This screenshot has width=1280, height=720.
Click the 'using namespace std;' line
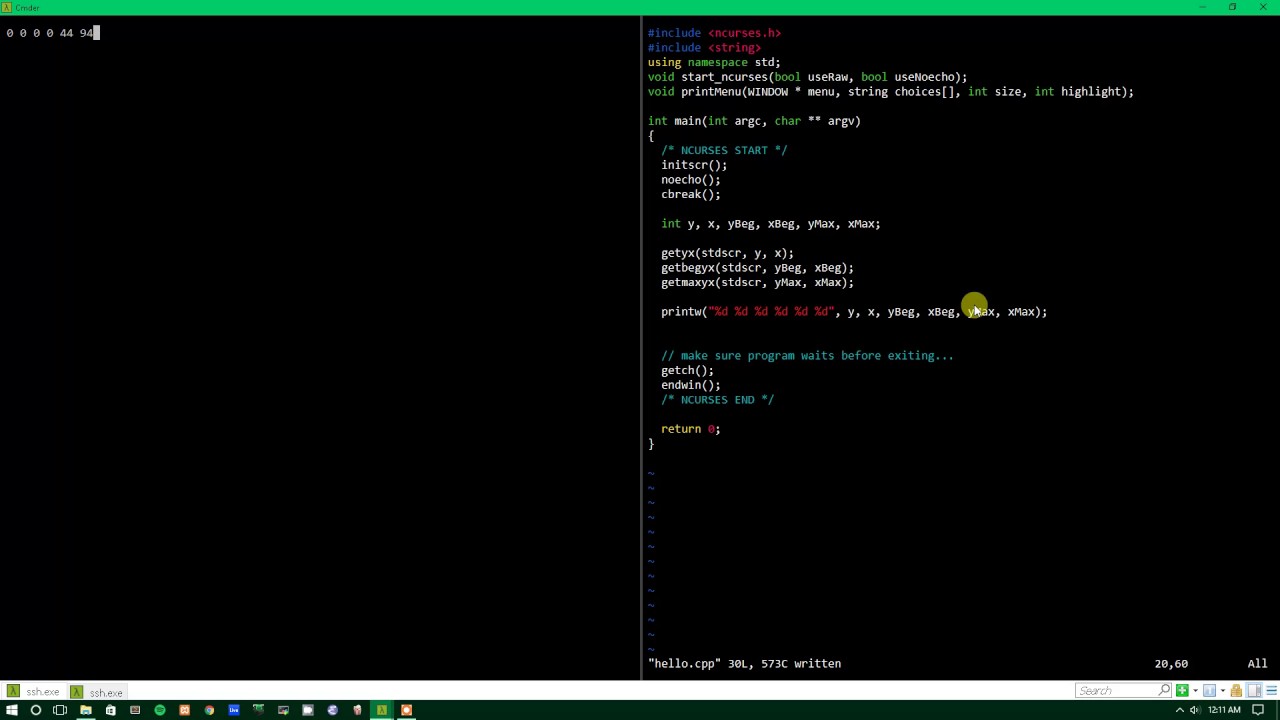pos(714,62)
